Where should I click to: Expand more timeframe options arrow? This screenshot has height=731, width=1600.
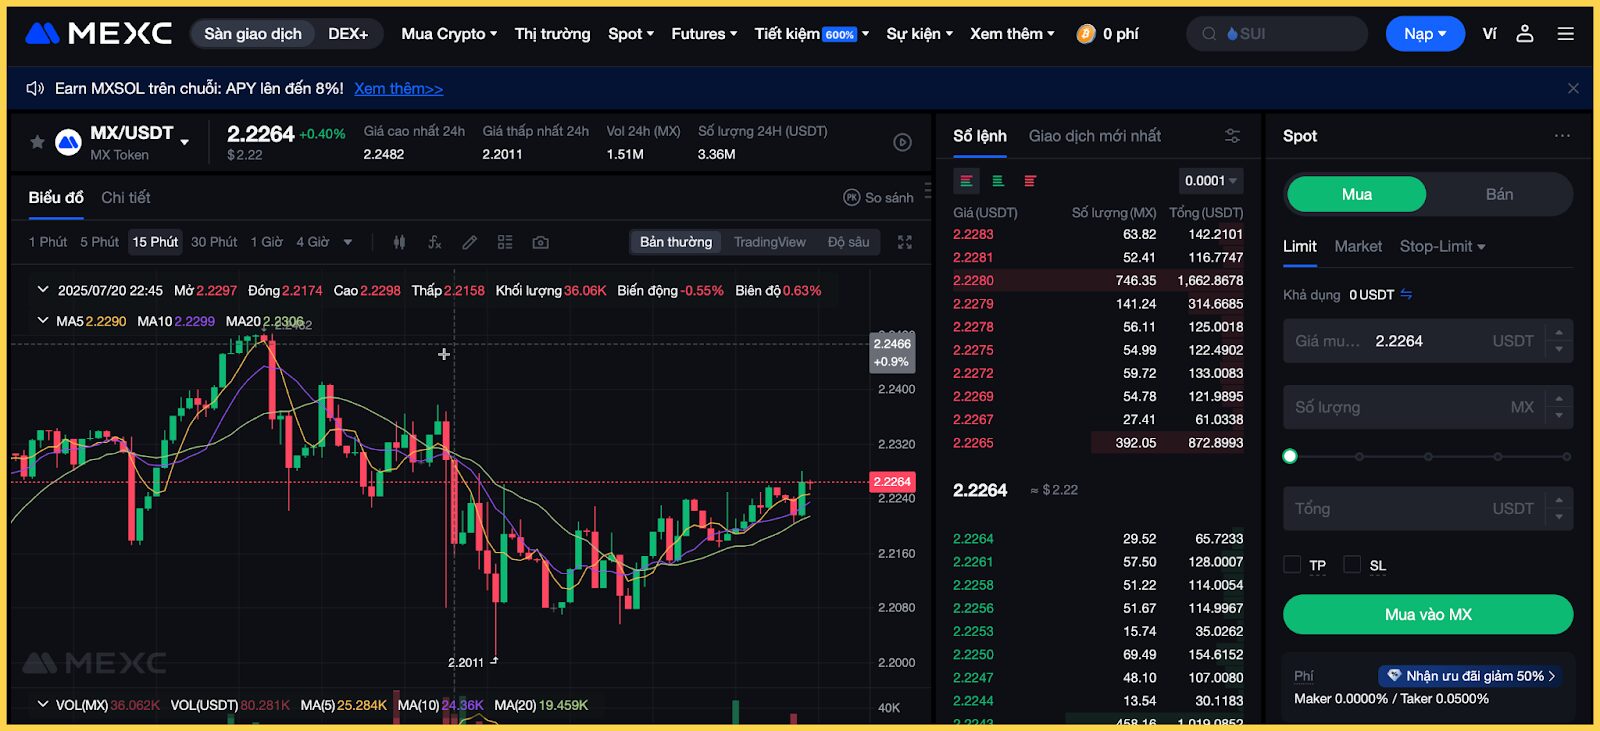(x=348, y=242)
